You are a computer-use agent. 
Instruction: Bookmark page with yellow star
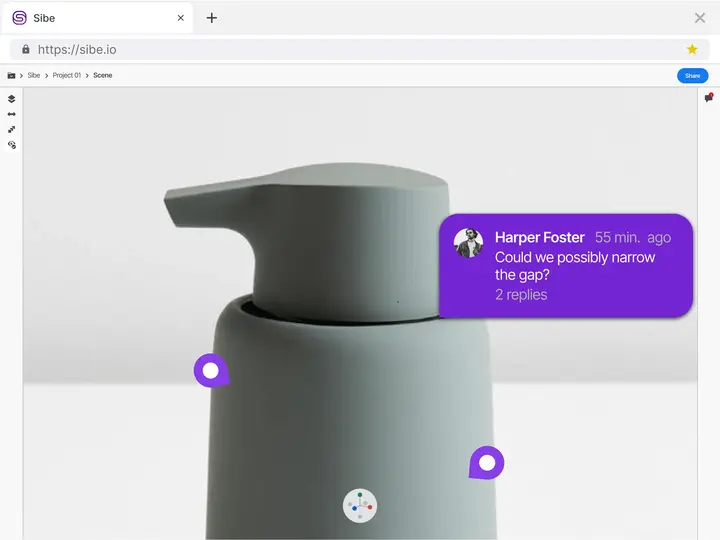click(x=692, y=49)
